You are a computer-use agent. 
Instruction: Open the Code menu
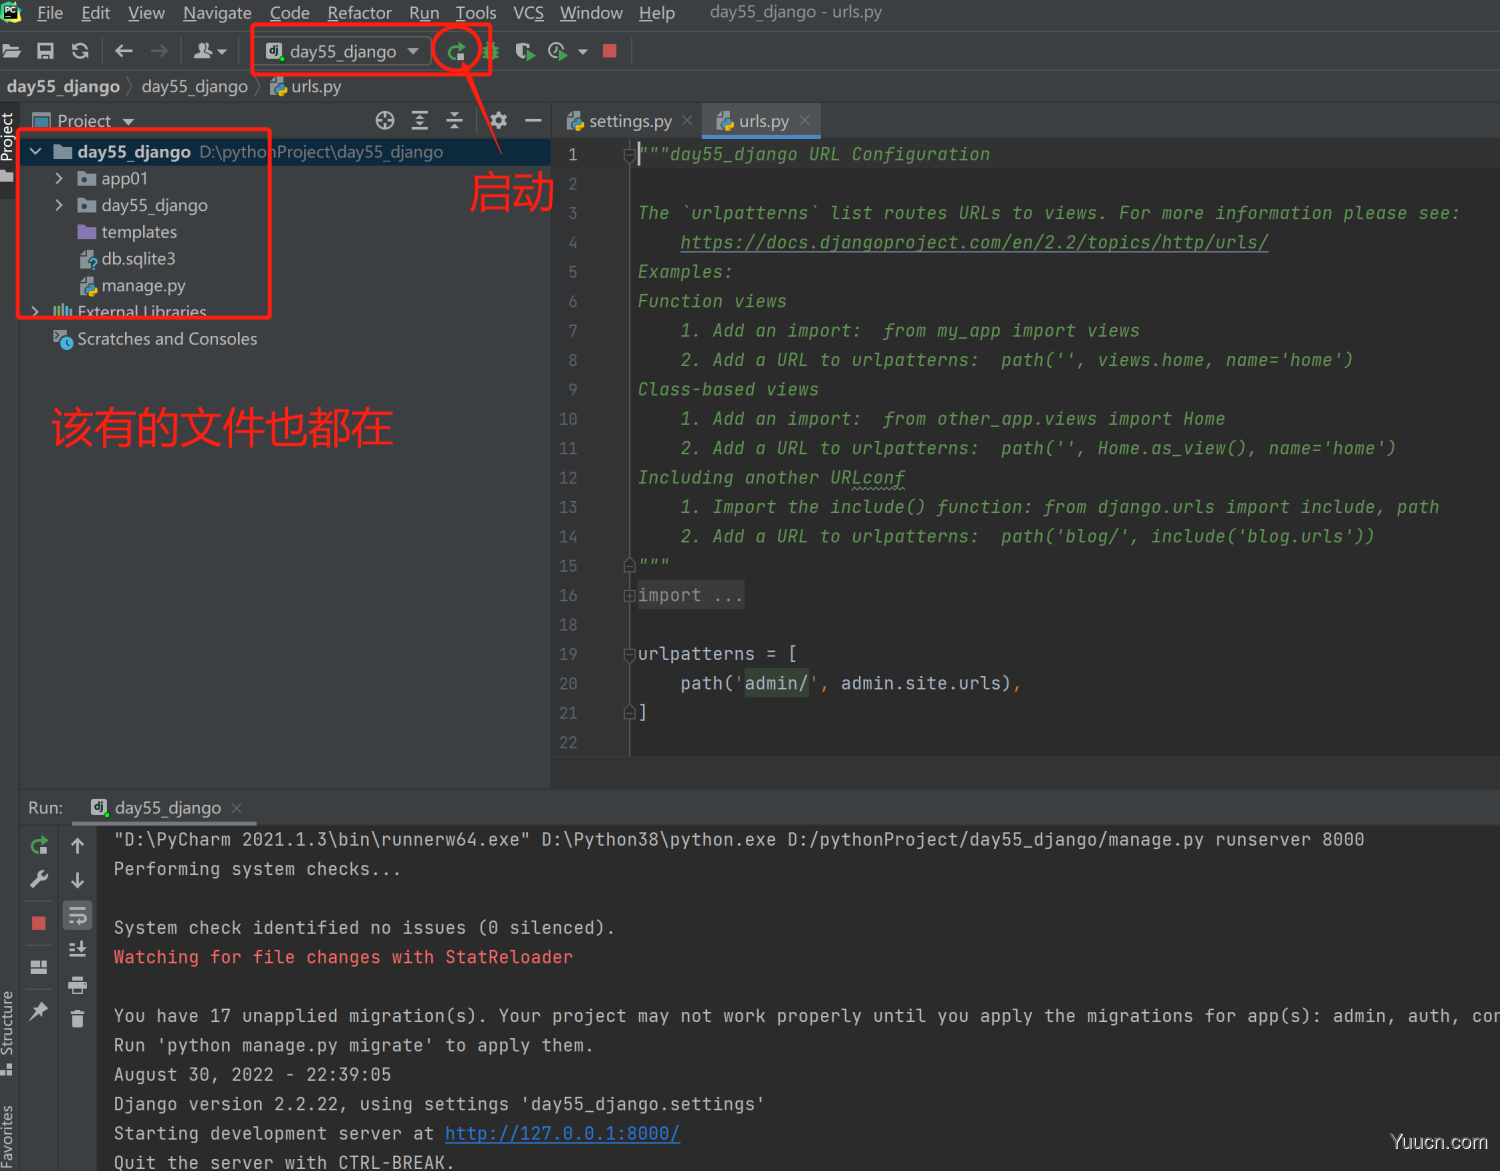pyautogui.click(x=290, y=13)
